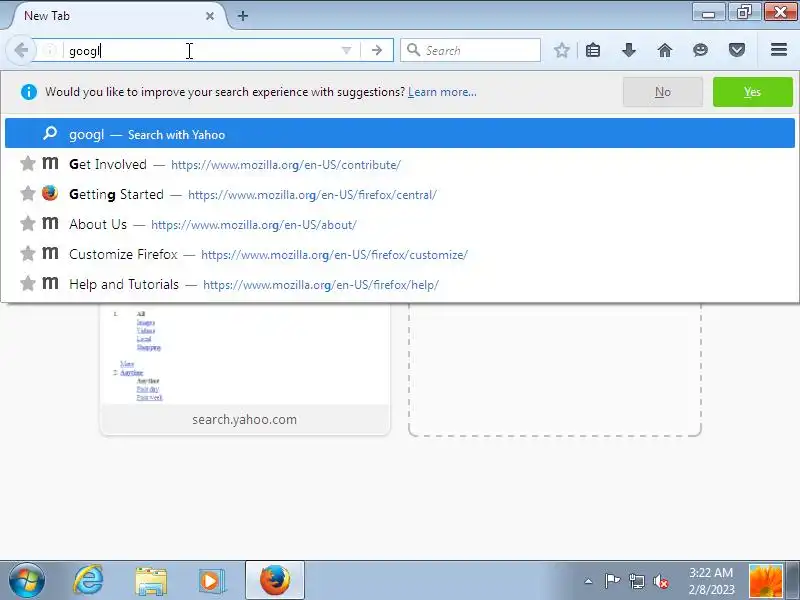Choose googl — Search with Yahoo

[399, 134]
